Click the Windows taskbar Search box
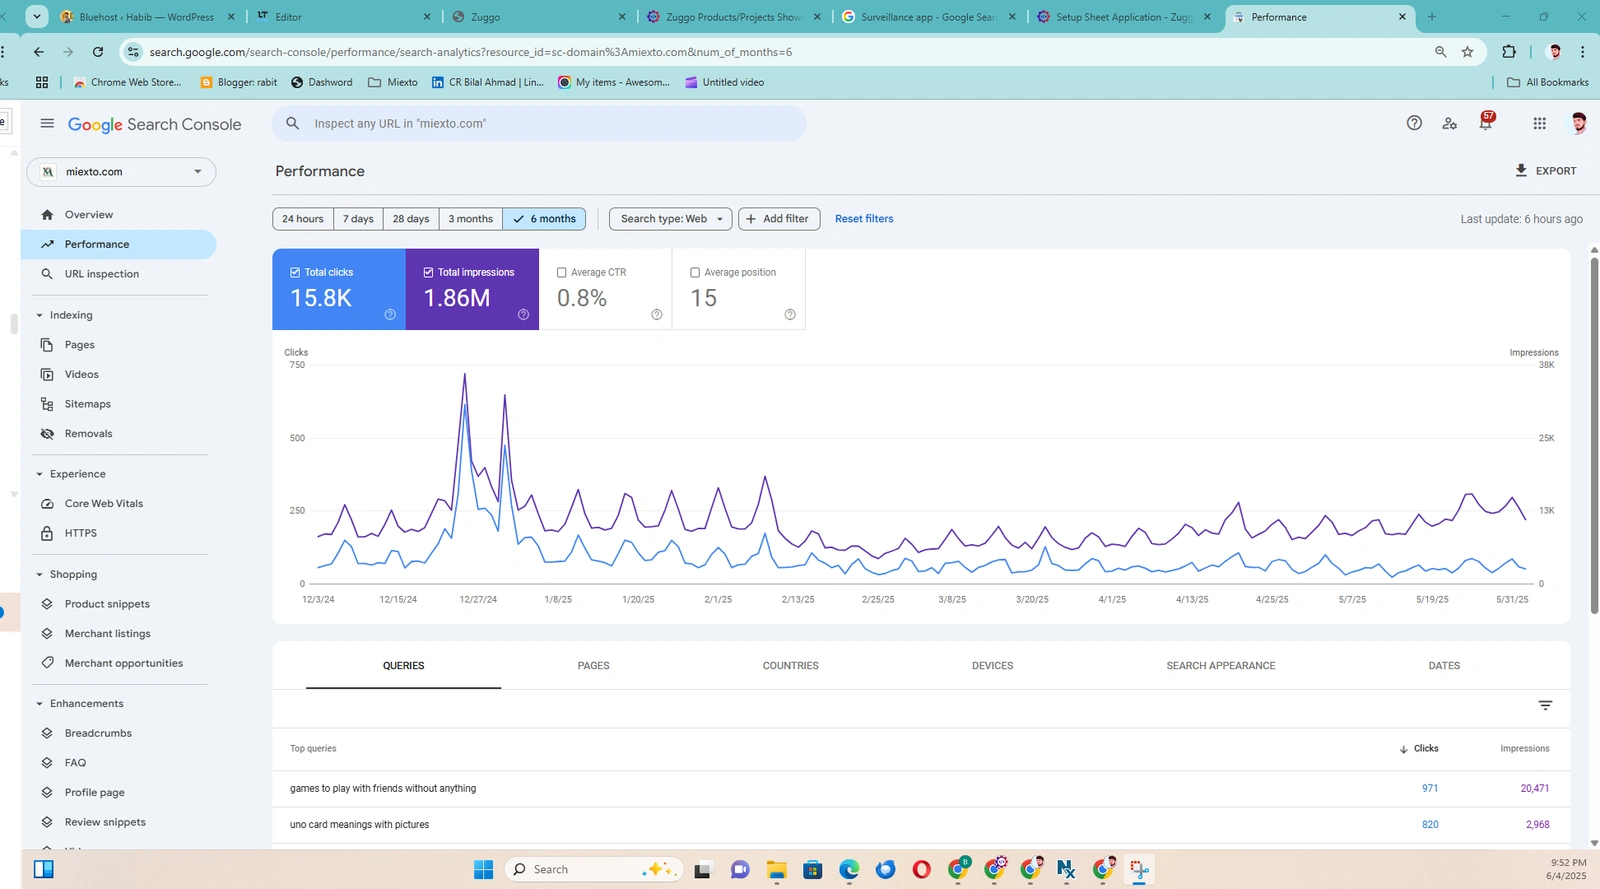The image size is (1600, 889). (594, 870)
